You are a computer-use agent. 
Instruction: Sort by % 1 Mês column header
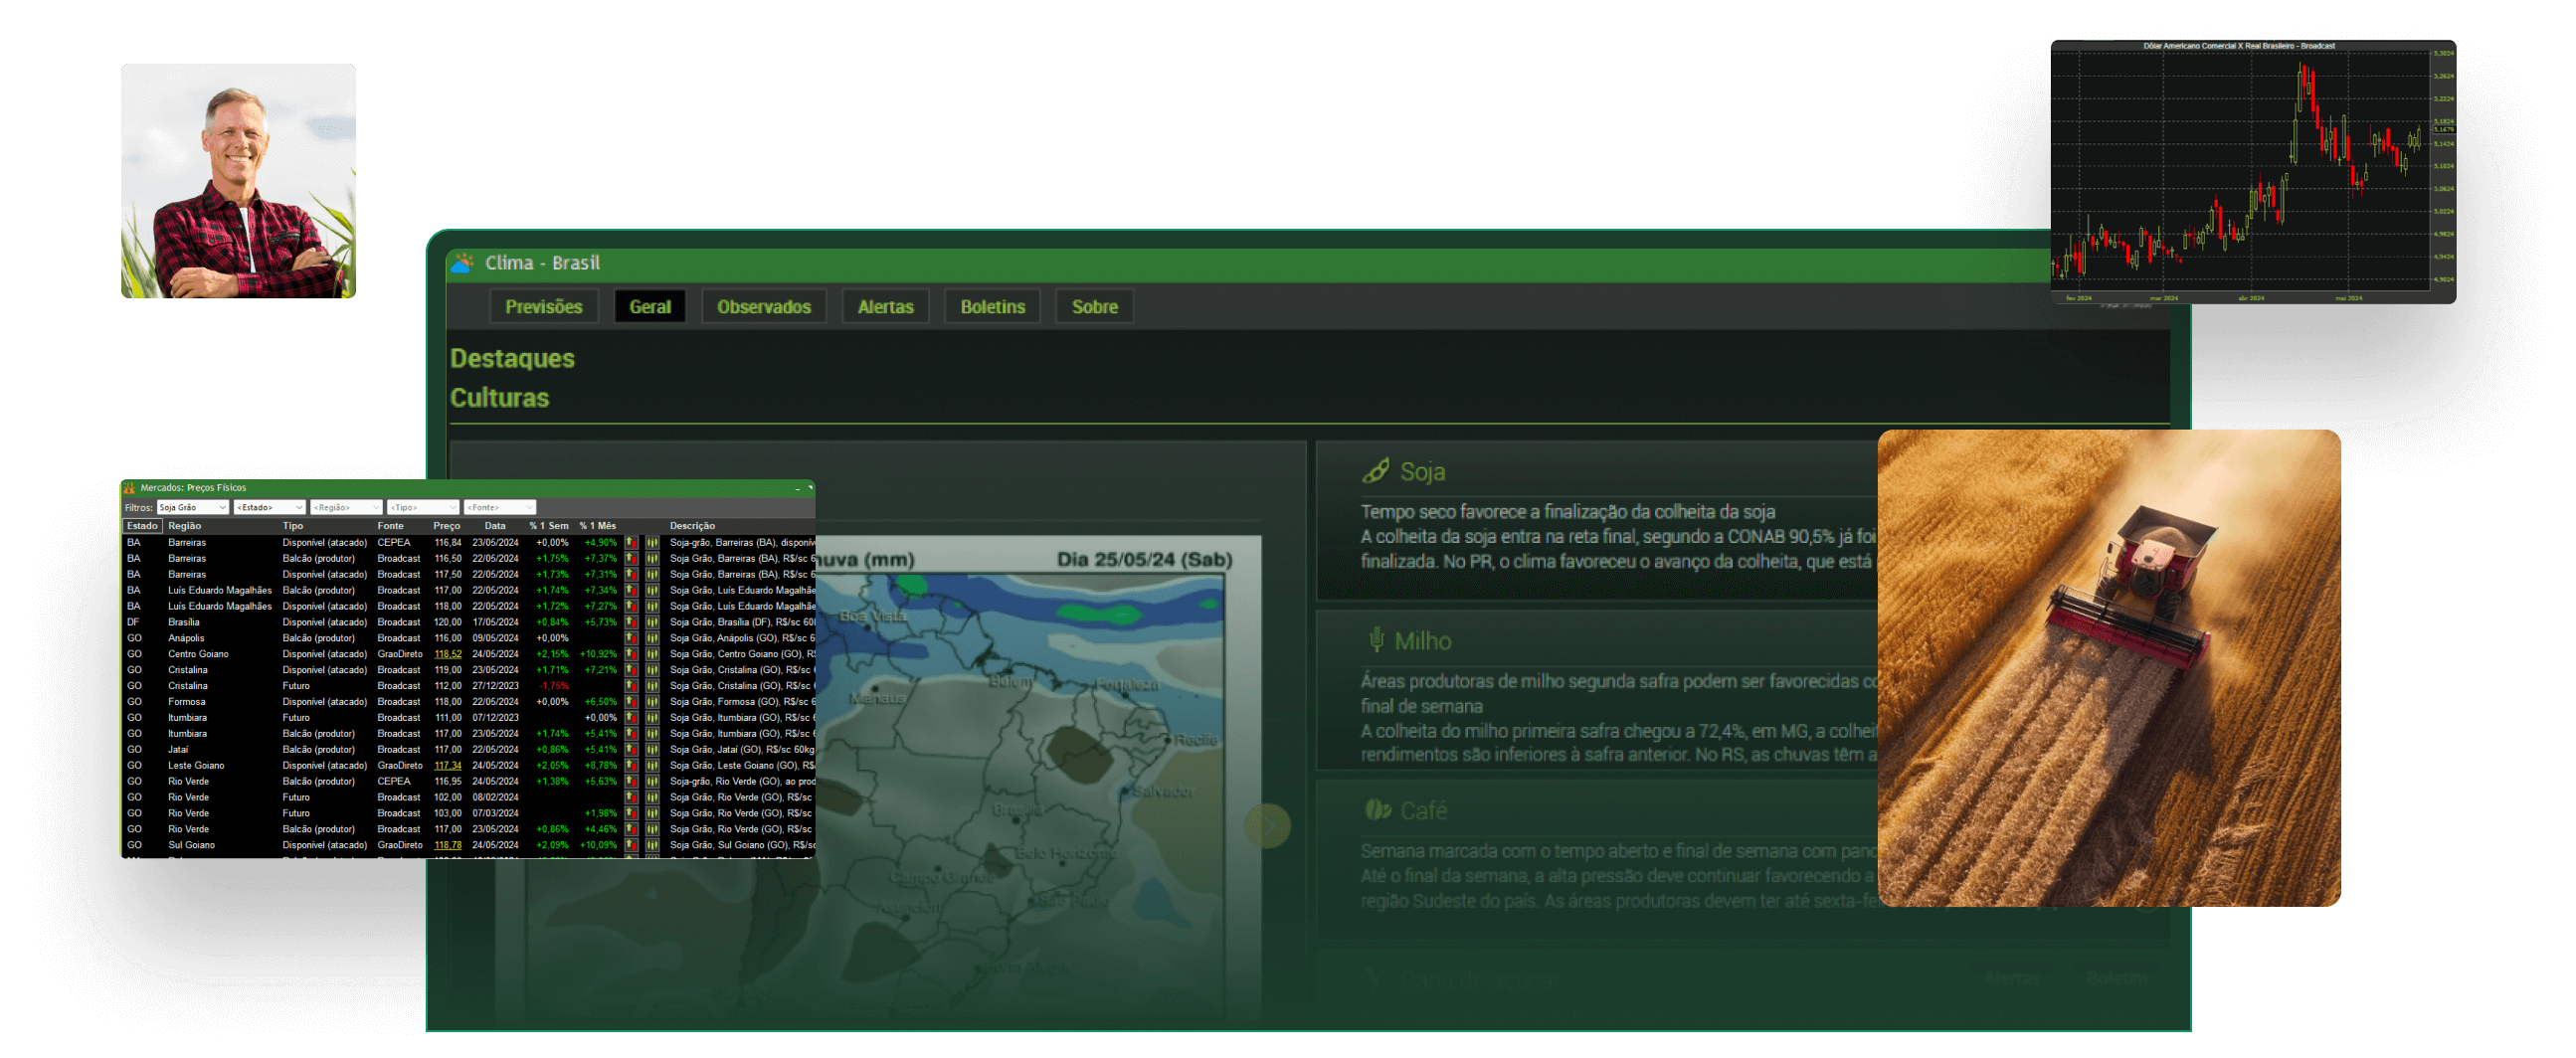(x=598, y=526)
